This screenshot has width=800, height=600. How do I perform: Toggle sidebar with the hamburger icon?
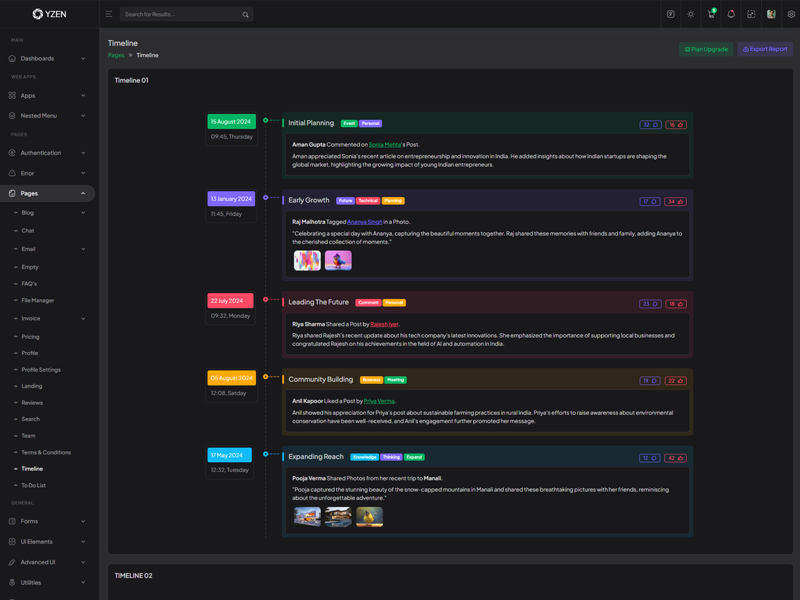click(109, 14)
